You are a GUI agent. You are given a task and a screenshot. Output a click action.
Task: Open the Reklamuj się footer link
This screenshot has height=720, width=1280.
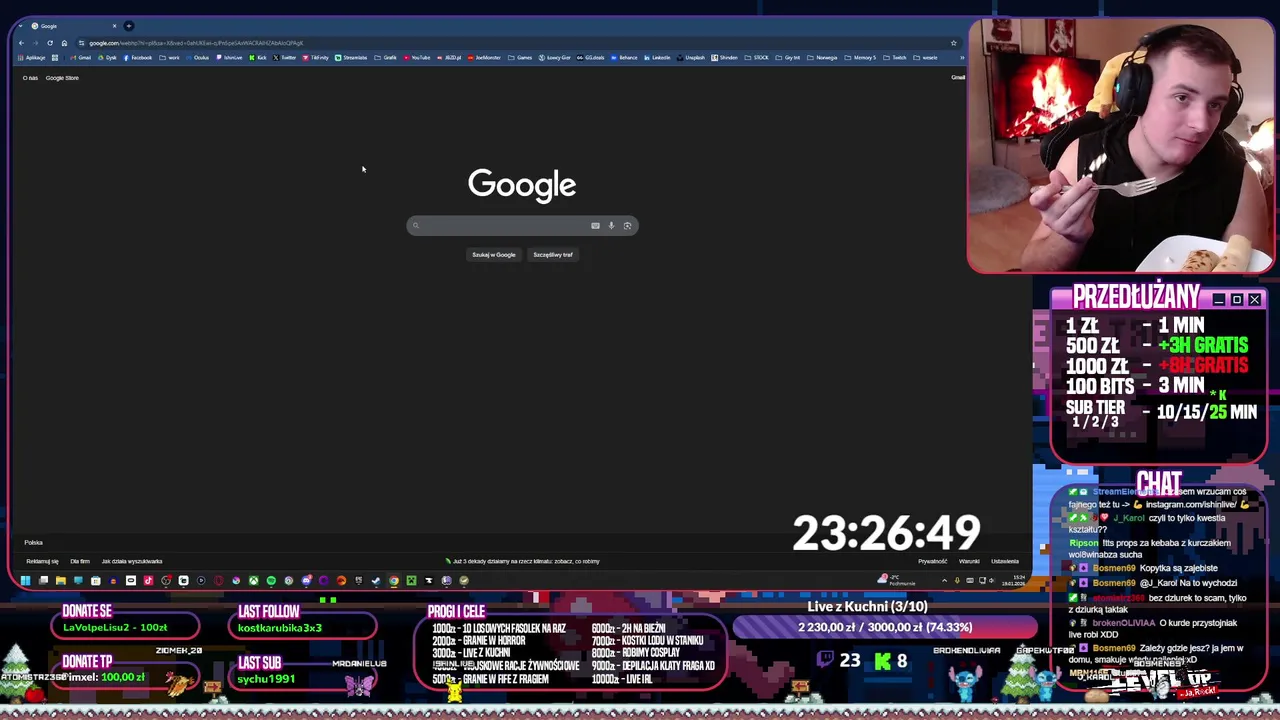42,561
